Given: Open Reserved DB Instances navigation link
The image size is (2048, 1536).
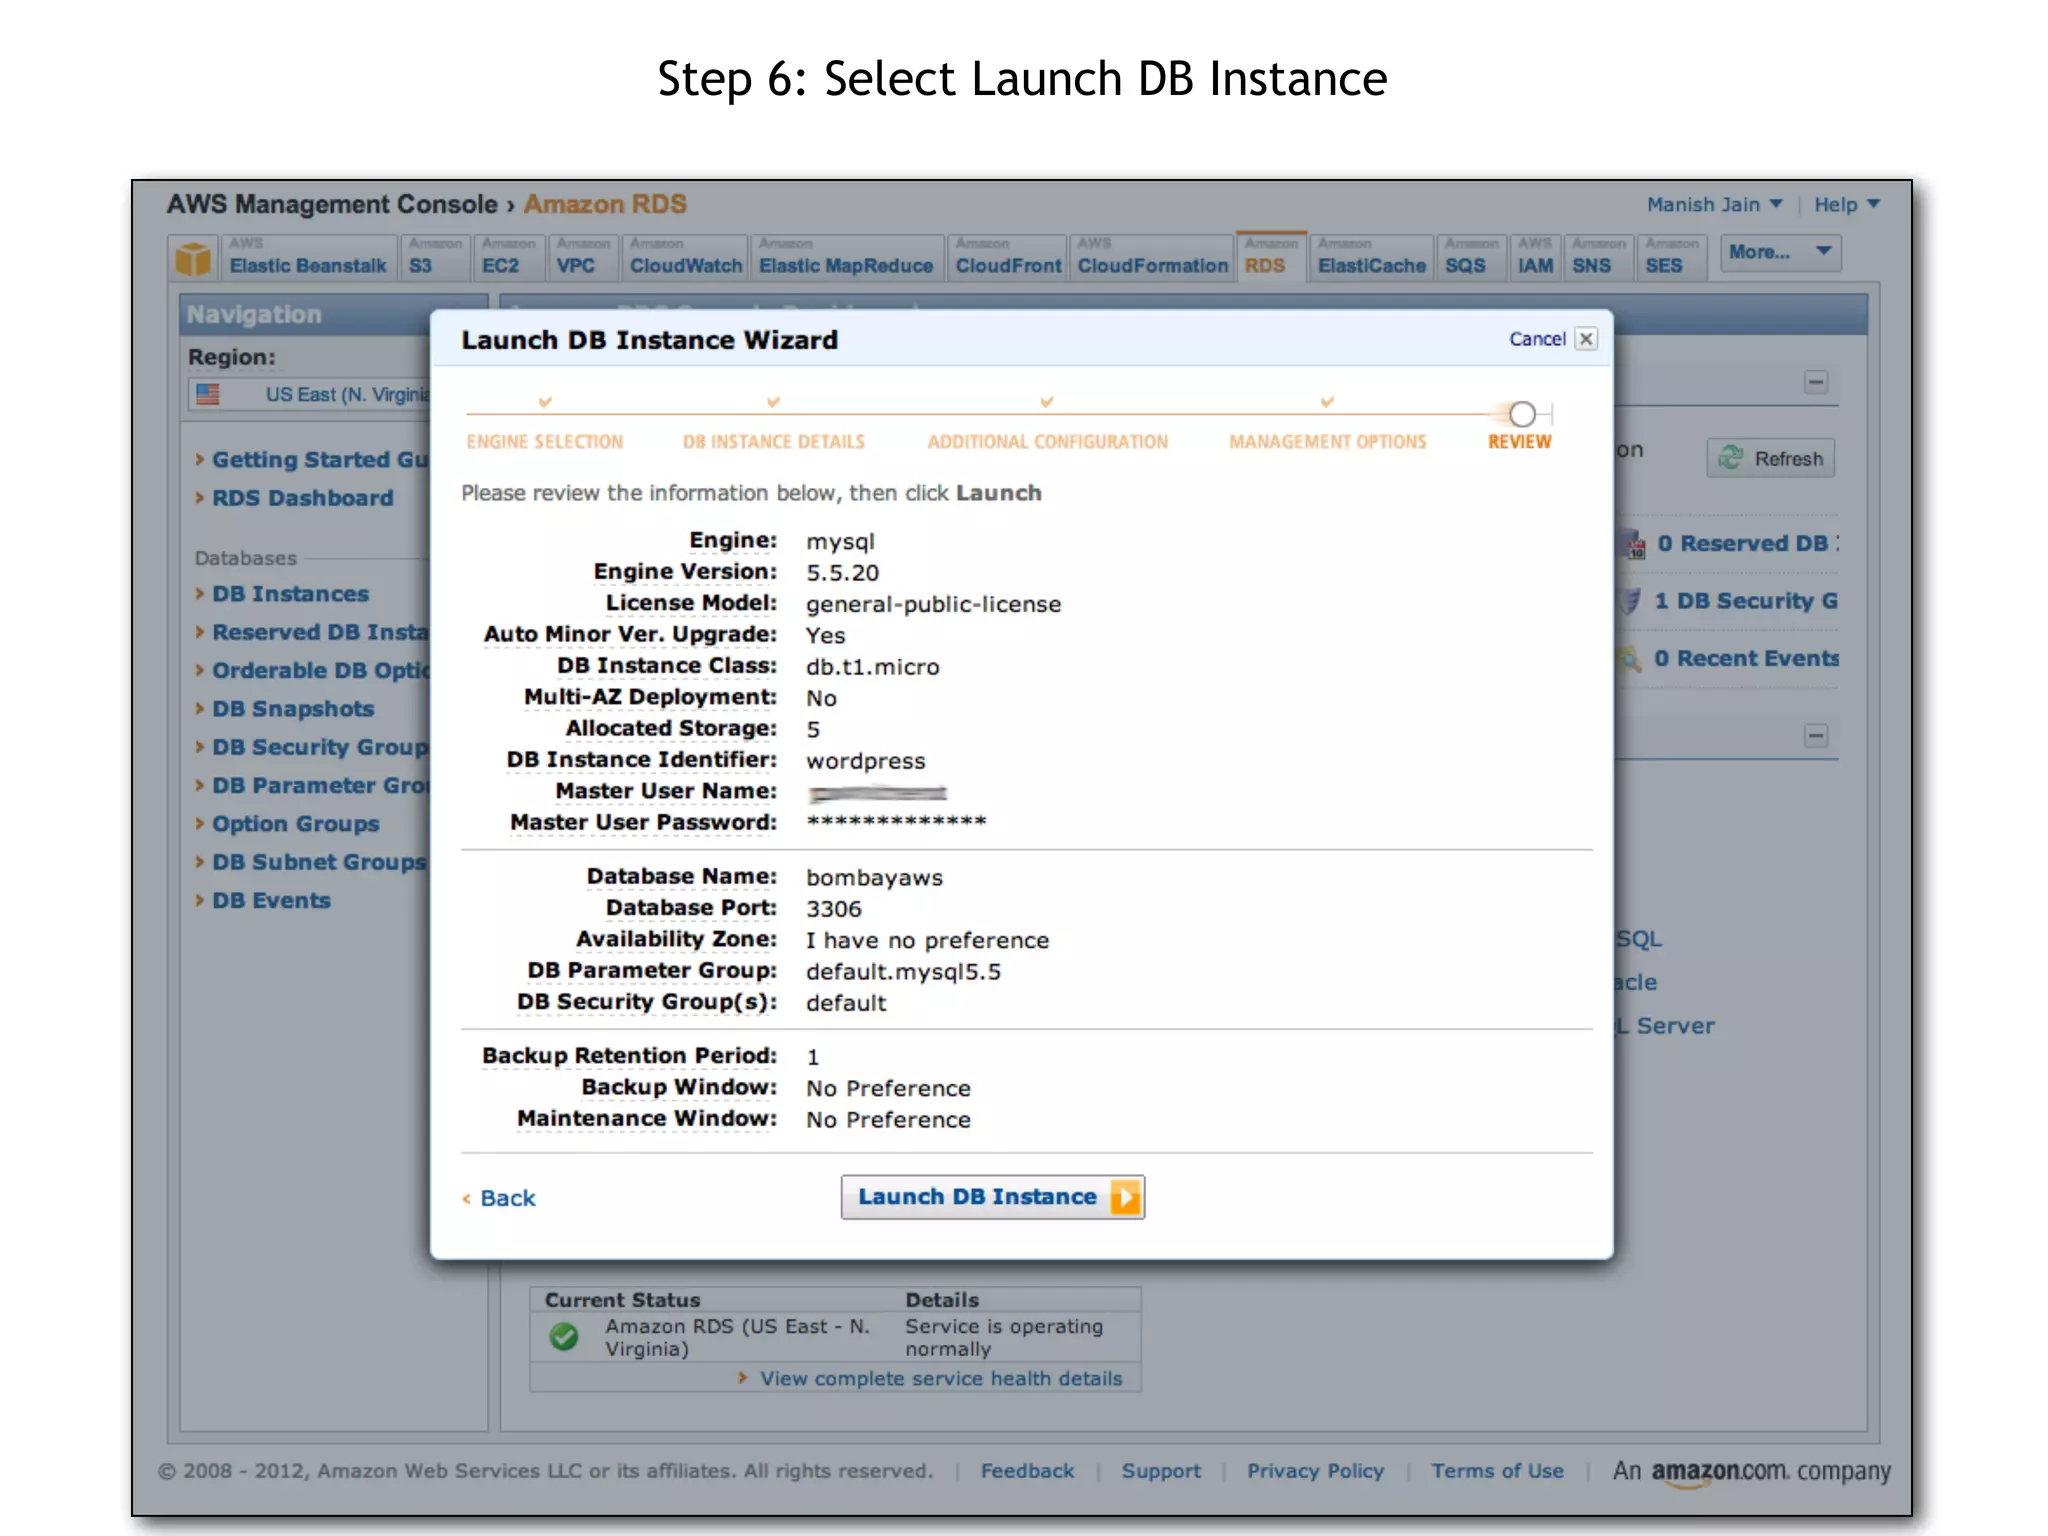Looking at the screenshot, I should click(319, 632).
